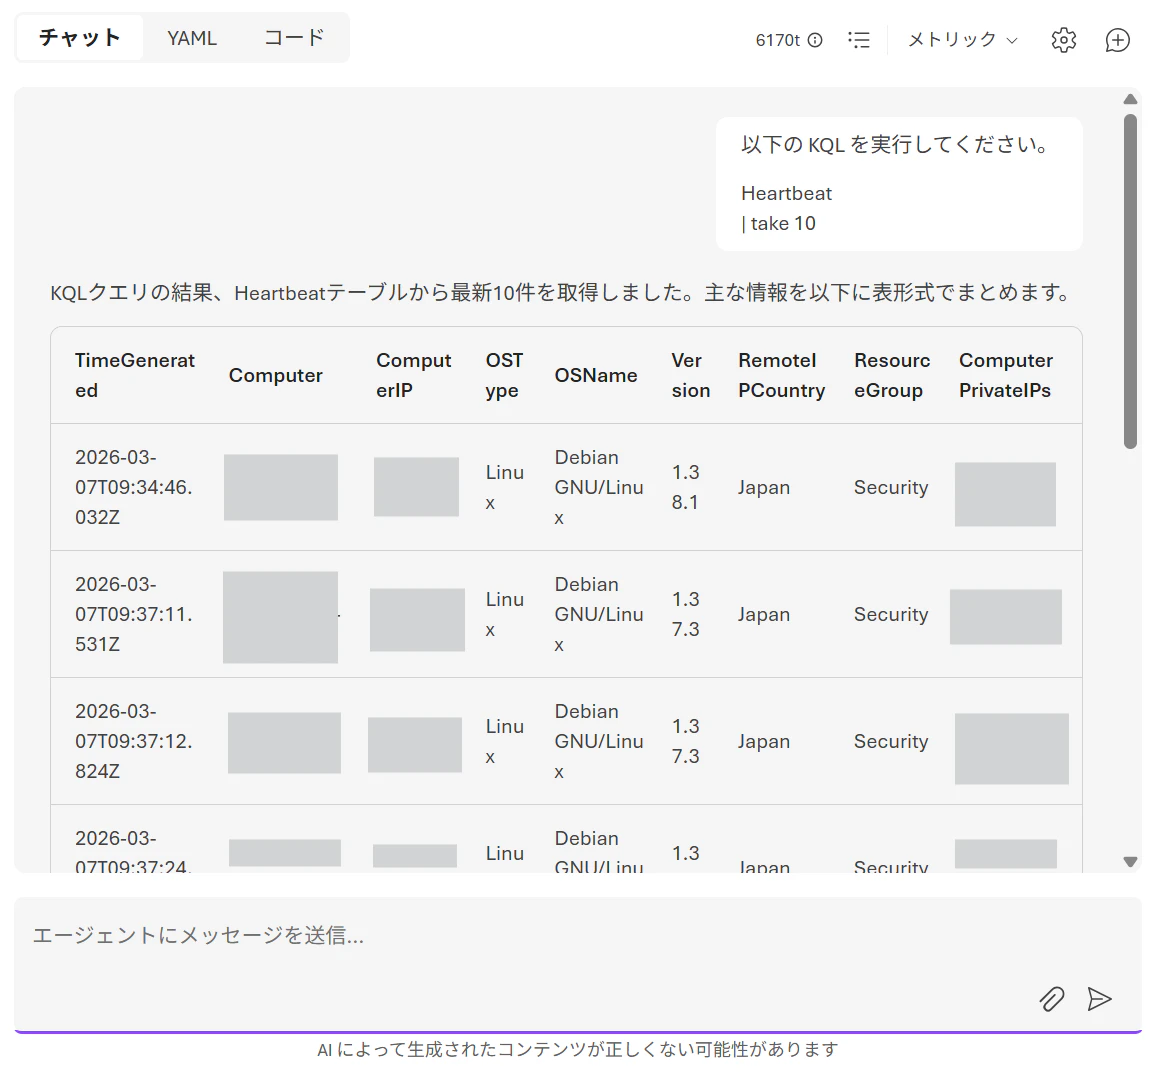Attach a file with paperclip icon
The height and width of the screenshot is (1077, 1150).
tap(1052, 998)
